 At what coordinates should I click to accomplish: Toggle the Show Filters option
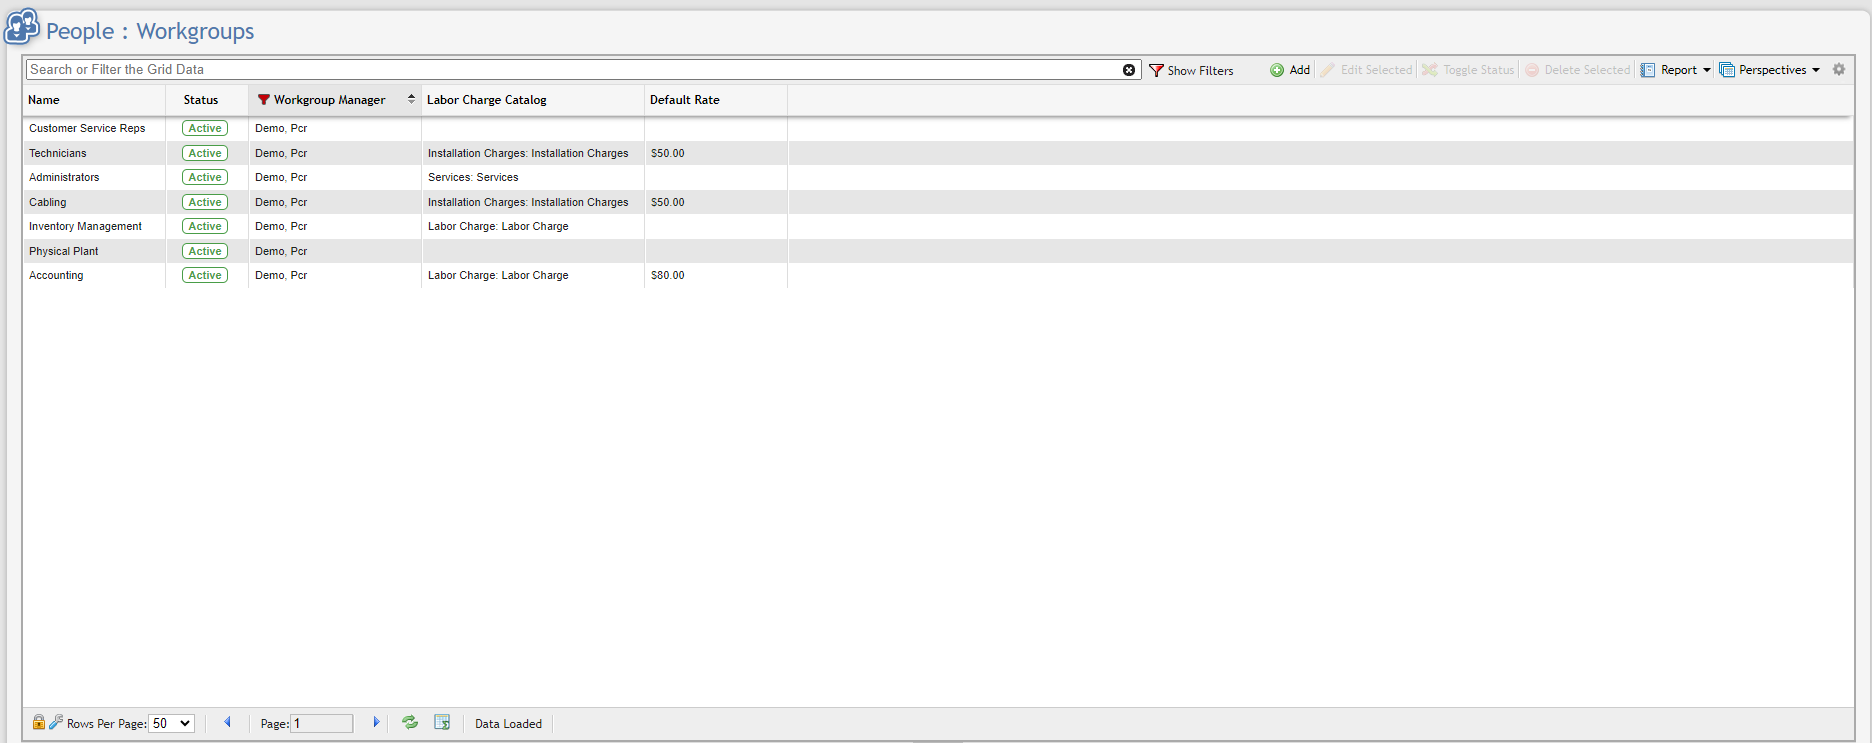1191,70
